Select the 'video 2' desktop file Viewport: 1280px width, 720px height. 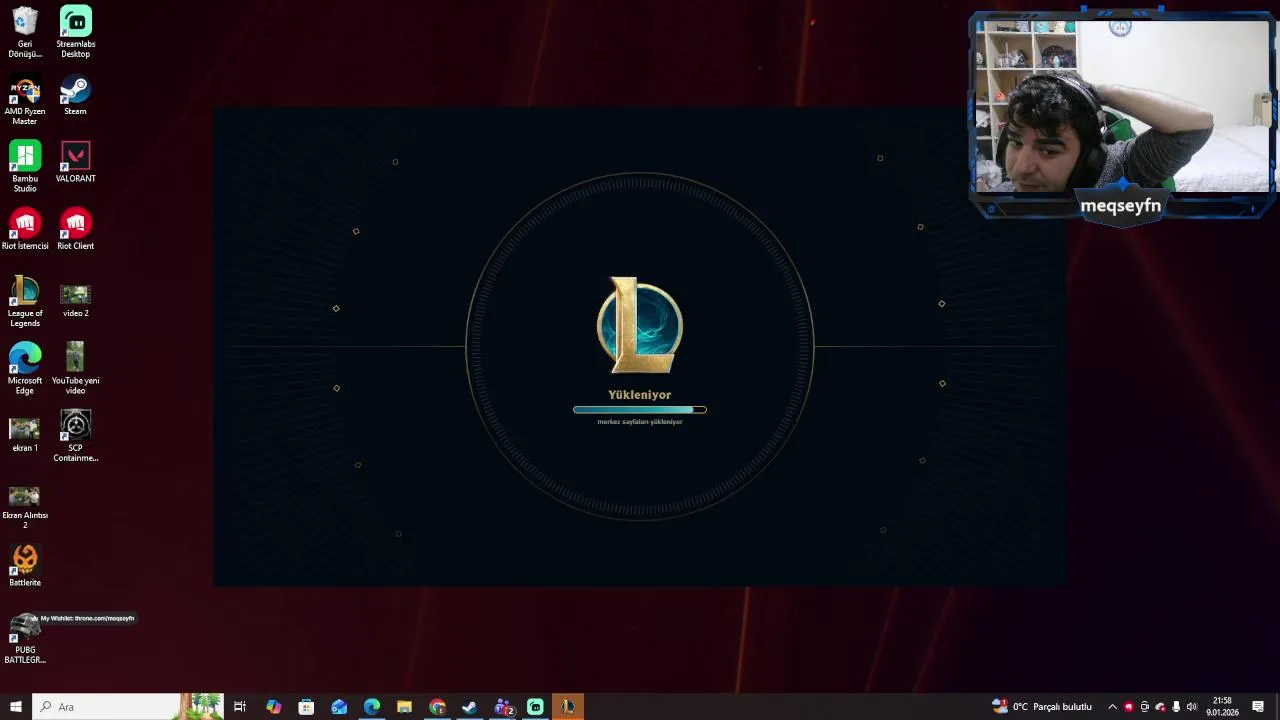point(76,300)
